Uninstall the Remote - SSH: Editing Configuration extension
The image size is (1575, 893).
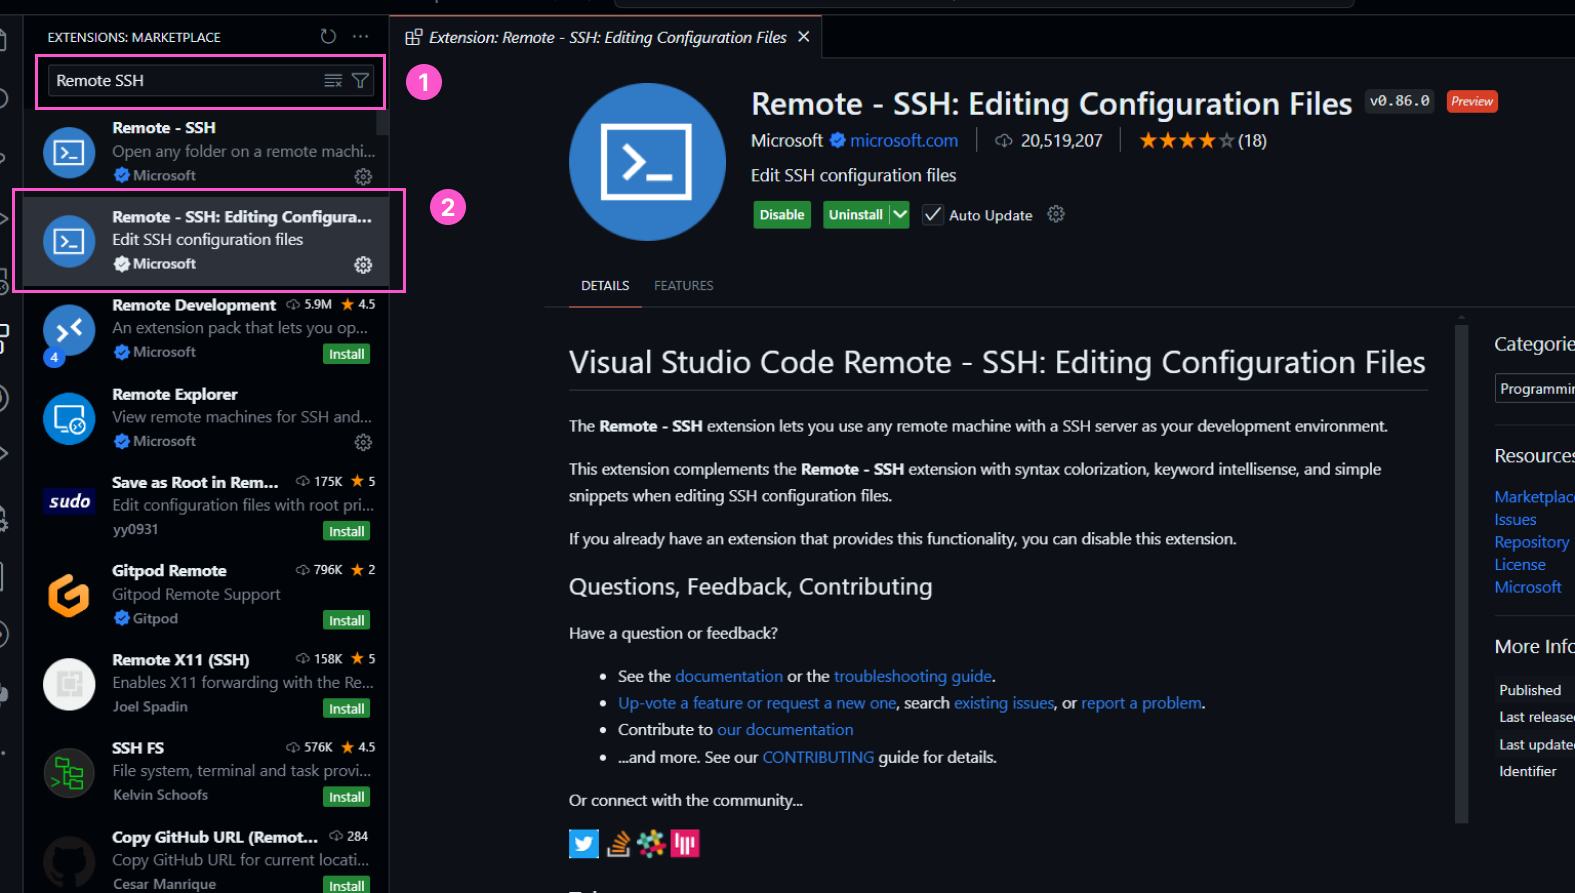click(x=856, y=215)
